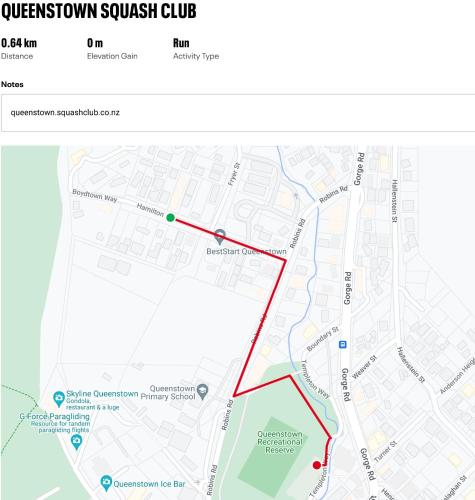Click the 0 m elevation gain value
Screen dimensions: 475x500
[95, 43]
